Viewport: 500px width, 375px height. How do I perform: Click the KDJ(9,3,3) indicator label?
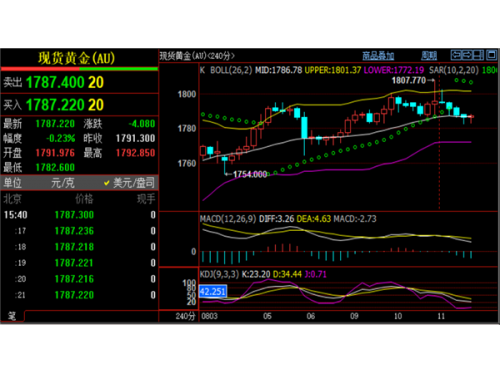point(219,274)
